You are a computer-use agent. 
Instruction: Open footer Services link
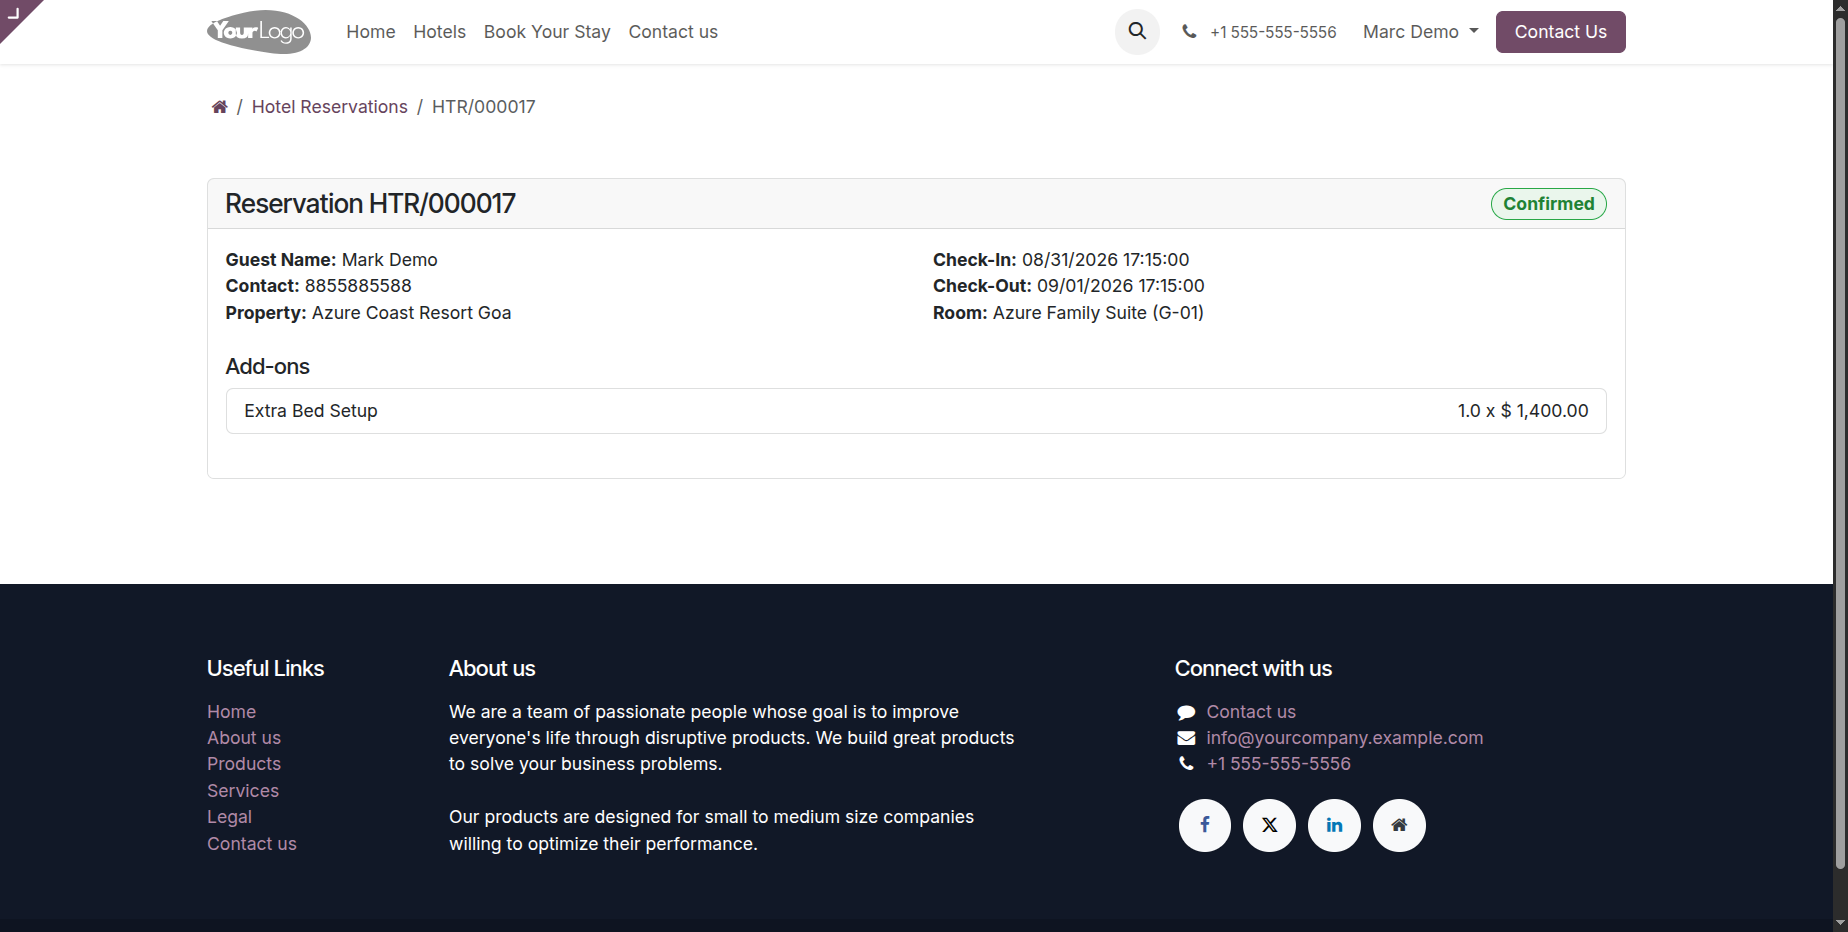243,791
